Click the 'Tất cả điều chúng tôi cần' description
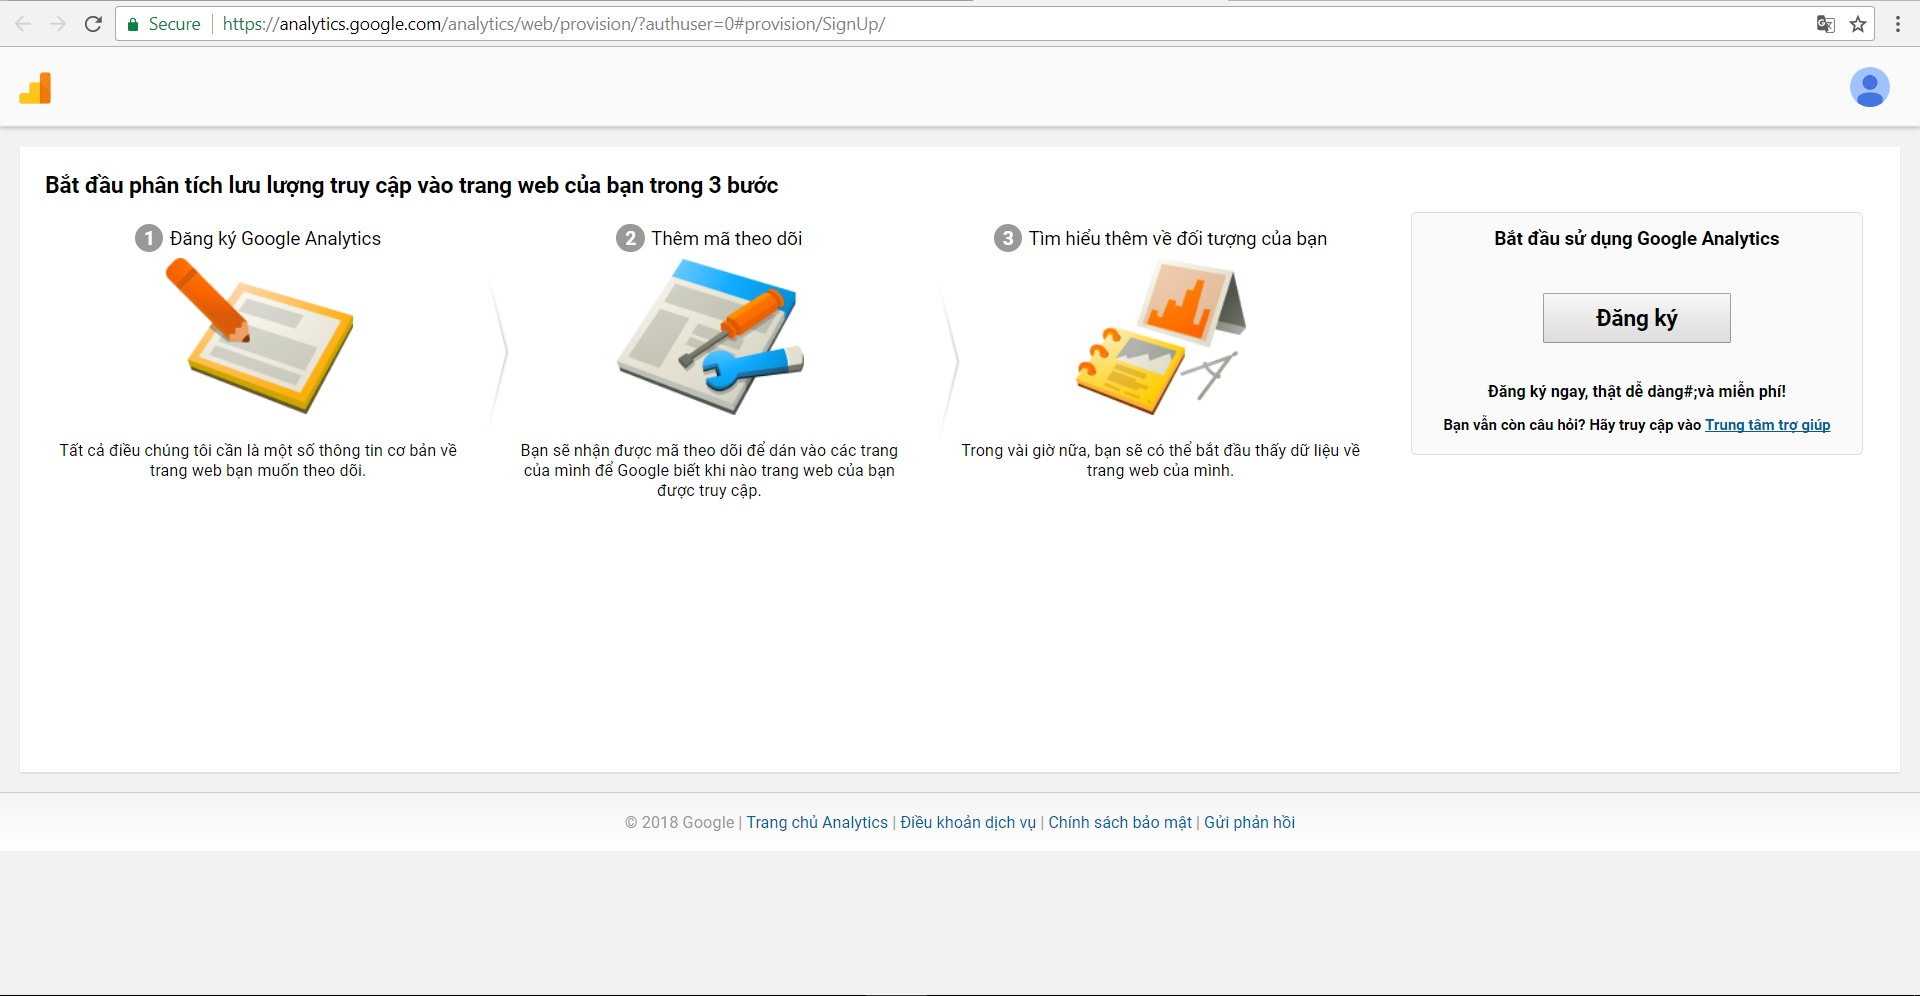This screenshot has height=996, width=1920. 258,461
